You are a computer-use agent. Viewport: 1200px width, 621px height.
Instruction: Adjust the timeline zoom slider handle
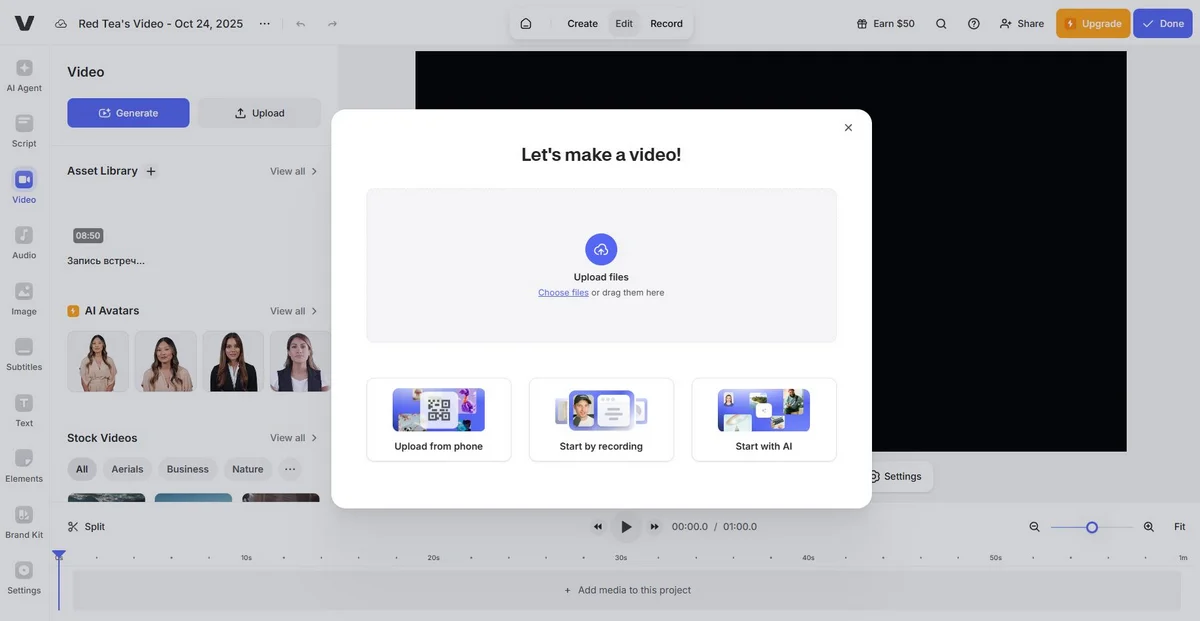pyautogui.click(x=1092, y=527)
